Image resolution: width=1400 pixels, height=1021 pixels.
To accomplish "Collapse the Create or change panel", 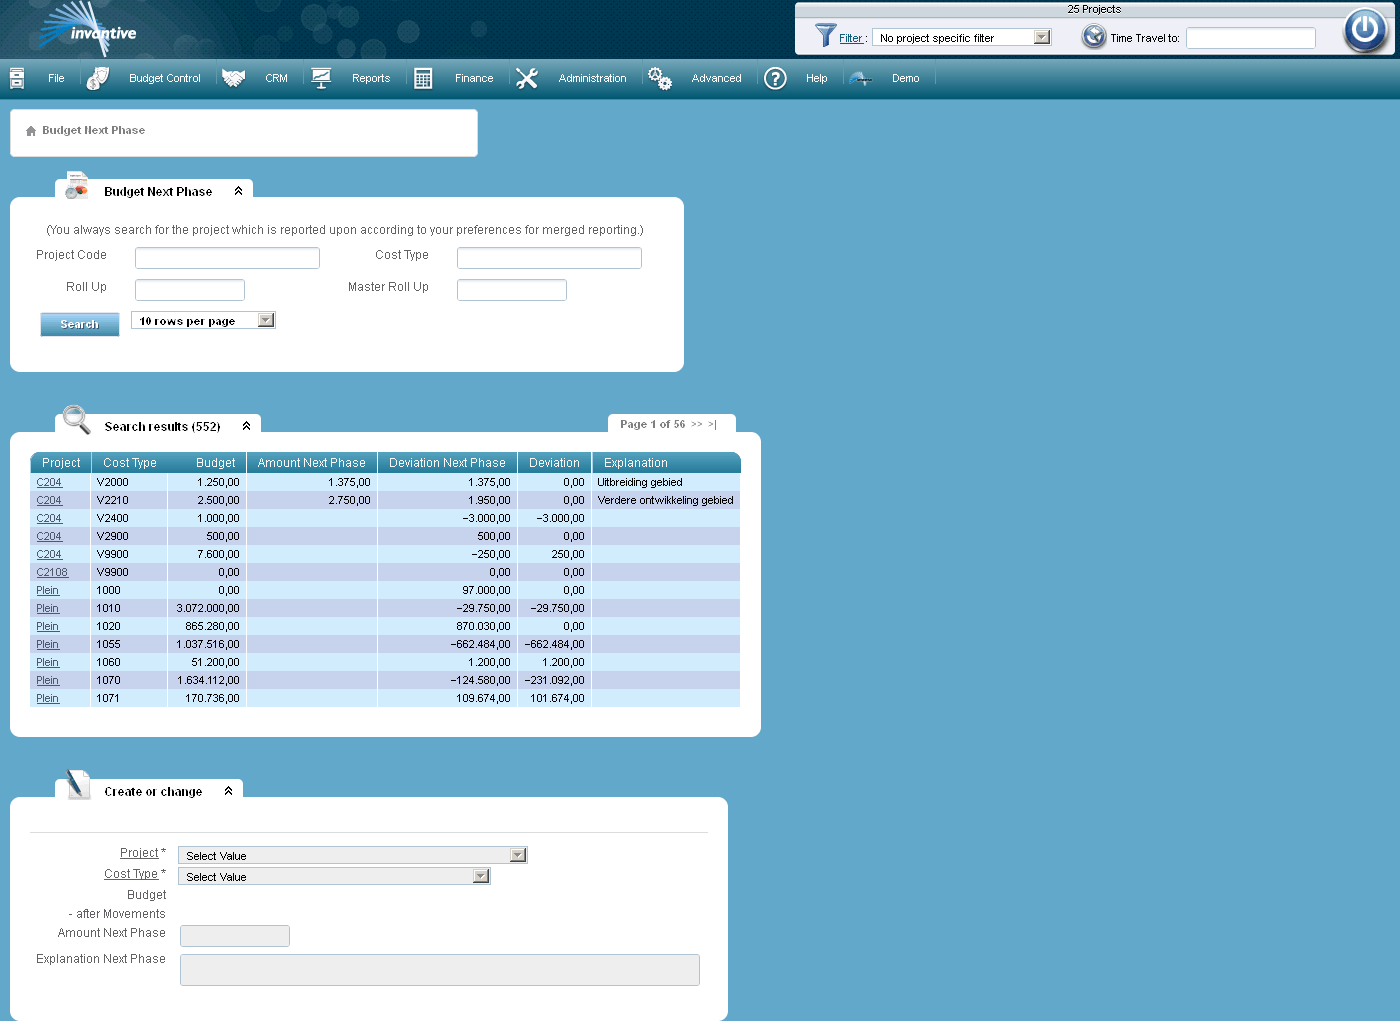I will click(228, 791).
